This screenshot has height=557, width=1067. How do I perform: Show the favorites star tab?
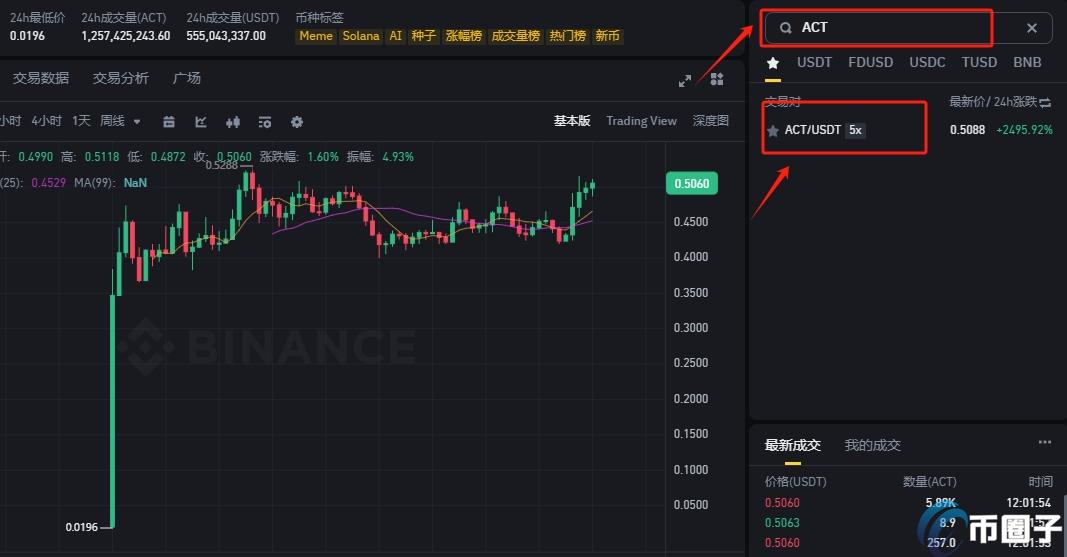772,62
